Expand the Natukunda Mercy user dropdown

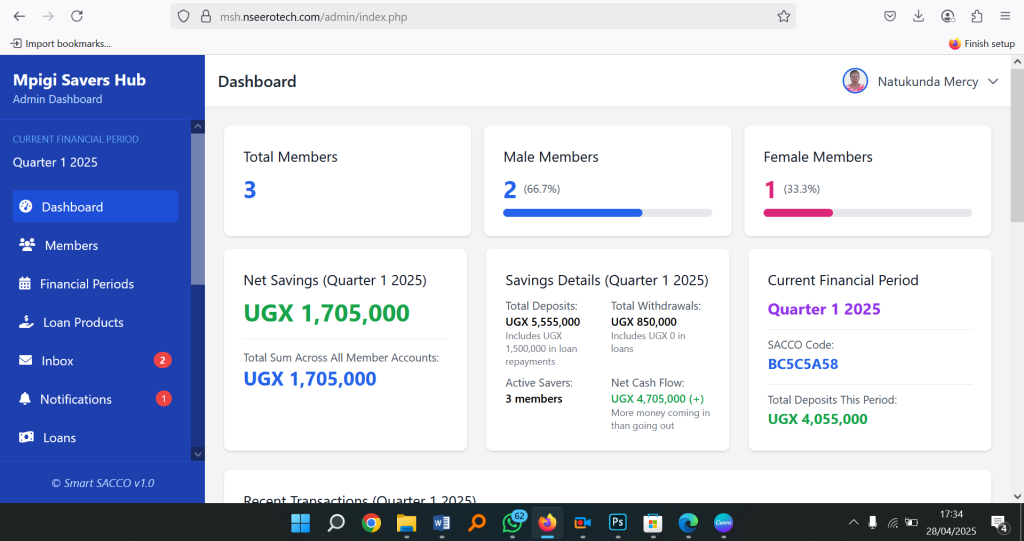click(x=993, y=82)
